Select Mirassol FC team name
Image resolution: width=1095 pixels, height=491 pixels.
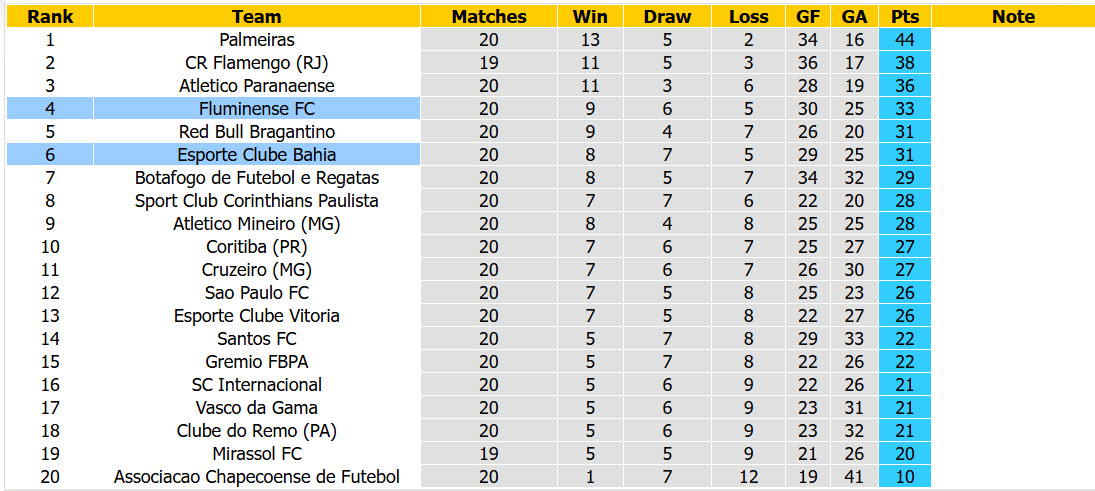[257, 454]
